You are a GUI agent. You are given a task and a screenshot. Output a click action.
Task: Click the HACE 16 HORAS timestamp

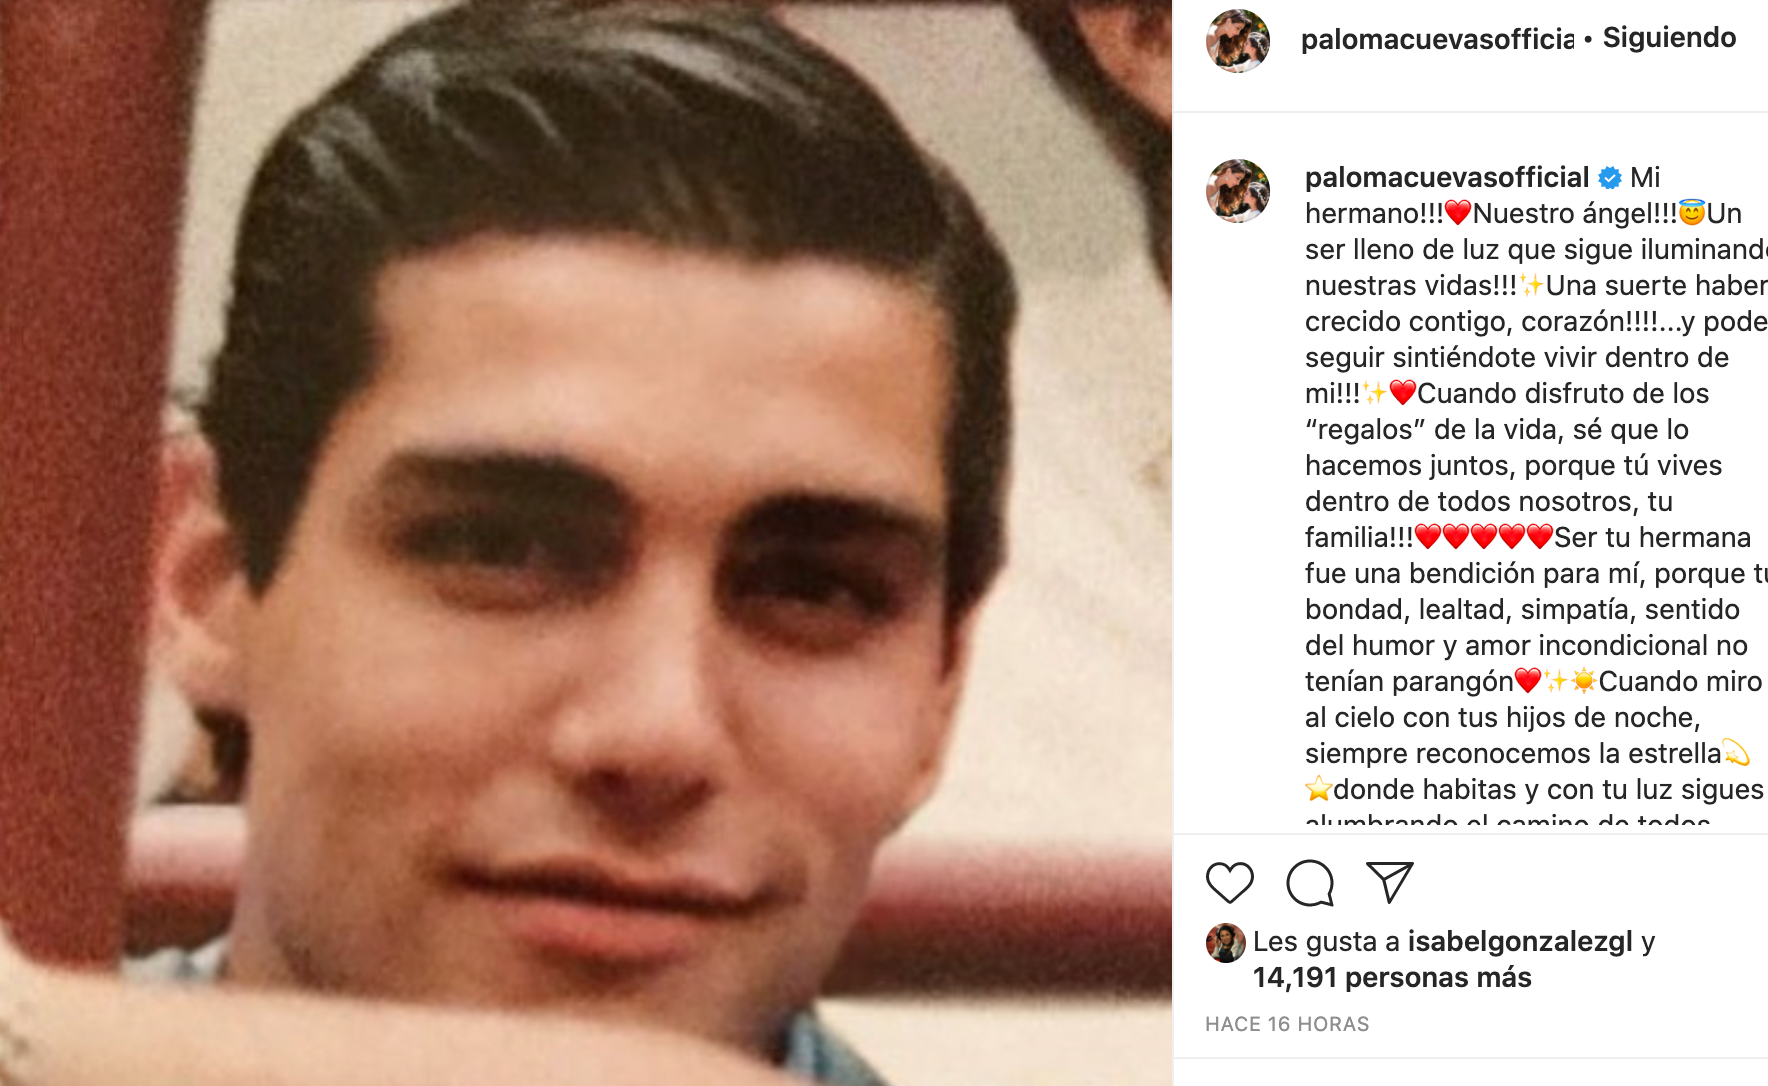click(x=1287, y=1024)
